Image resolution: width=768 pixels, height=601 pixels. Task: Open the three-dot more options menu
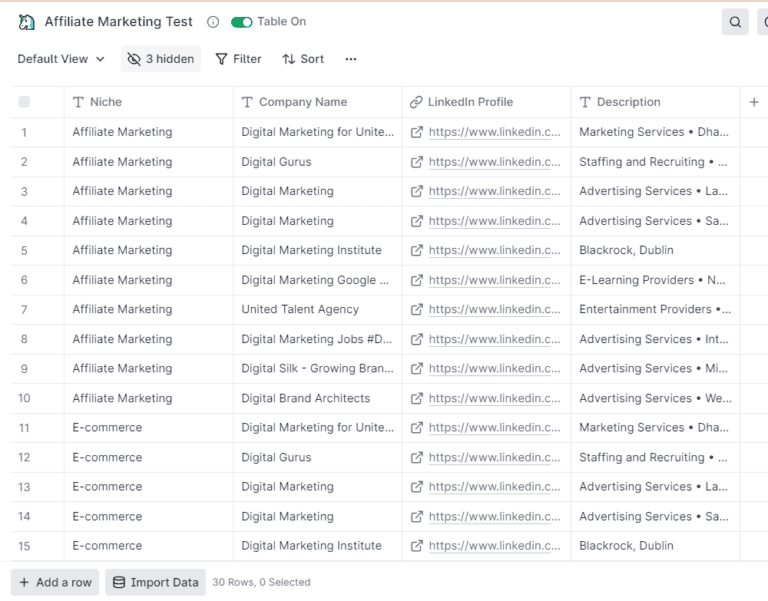point(350,59)
